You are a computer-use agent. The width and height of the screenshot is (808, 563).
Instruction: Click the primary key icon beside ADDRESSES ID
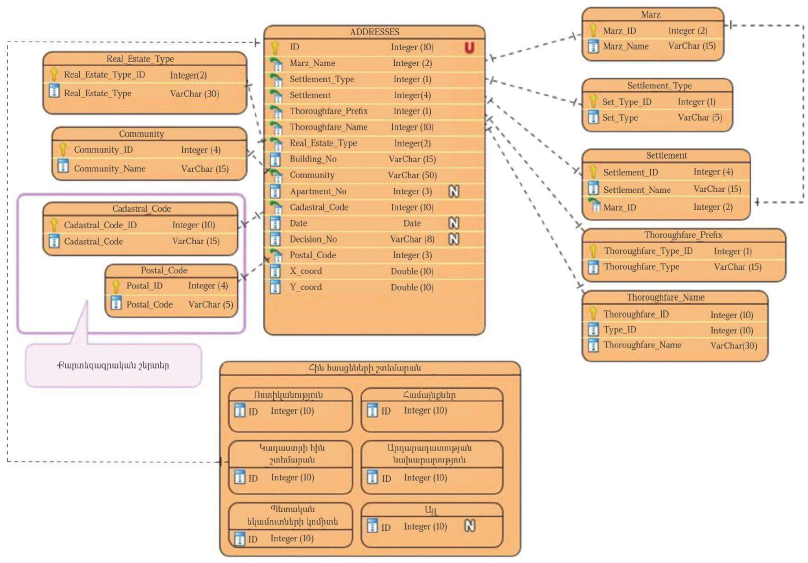(x=276, y=47)
